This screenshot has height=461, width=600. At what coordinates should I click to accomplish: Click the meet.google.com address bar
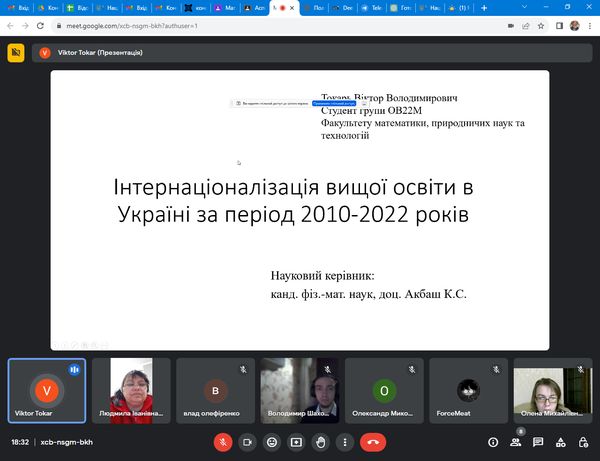[250, 25]
